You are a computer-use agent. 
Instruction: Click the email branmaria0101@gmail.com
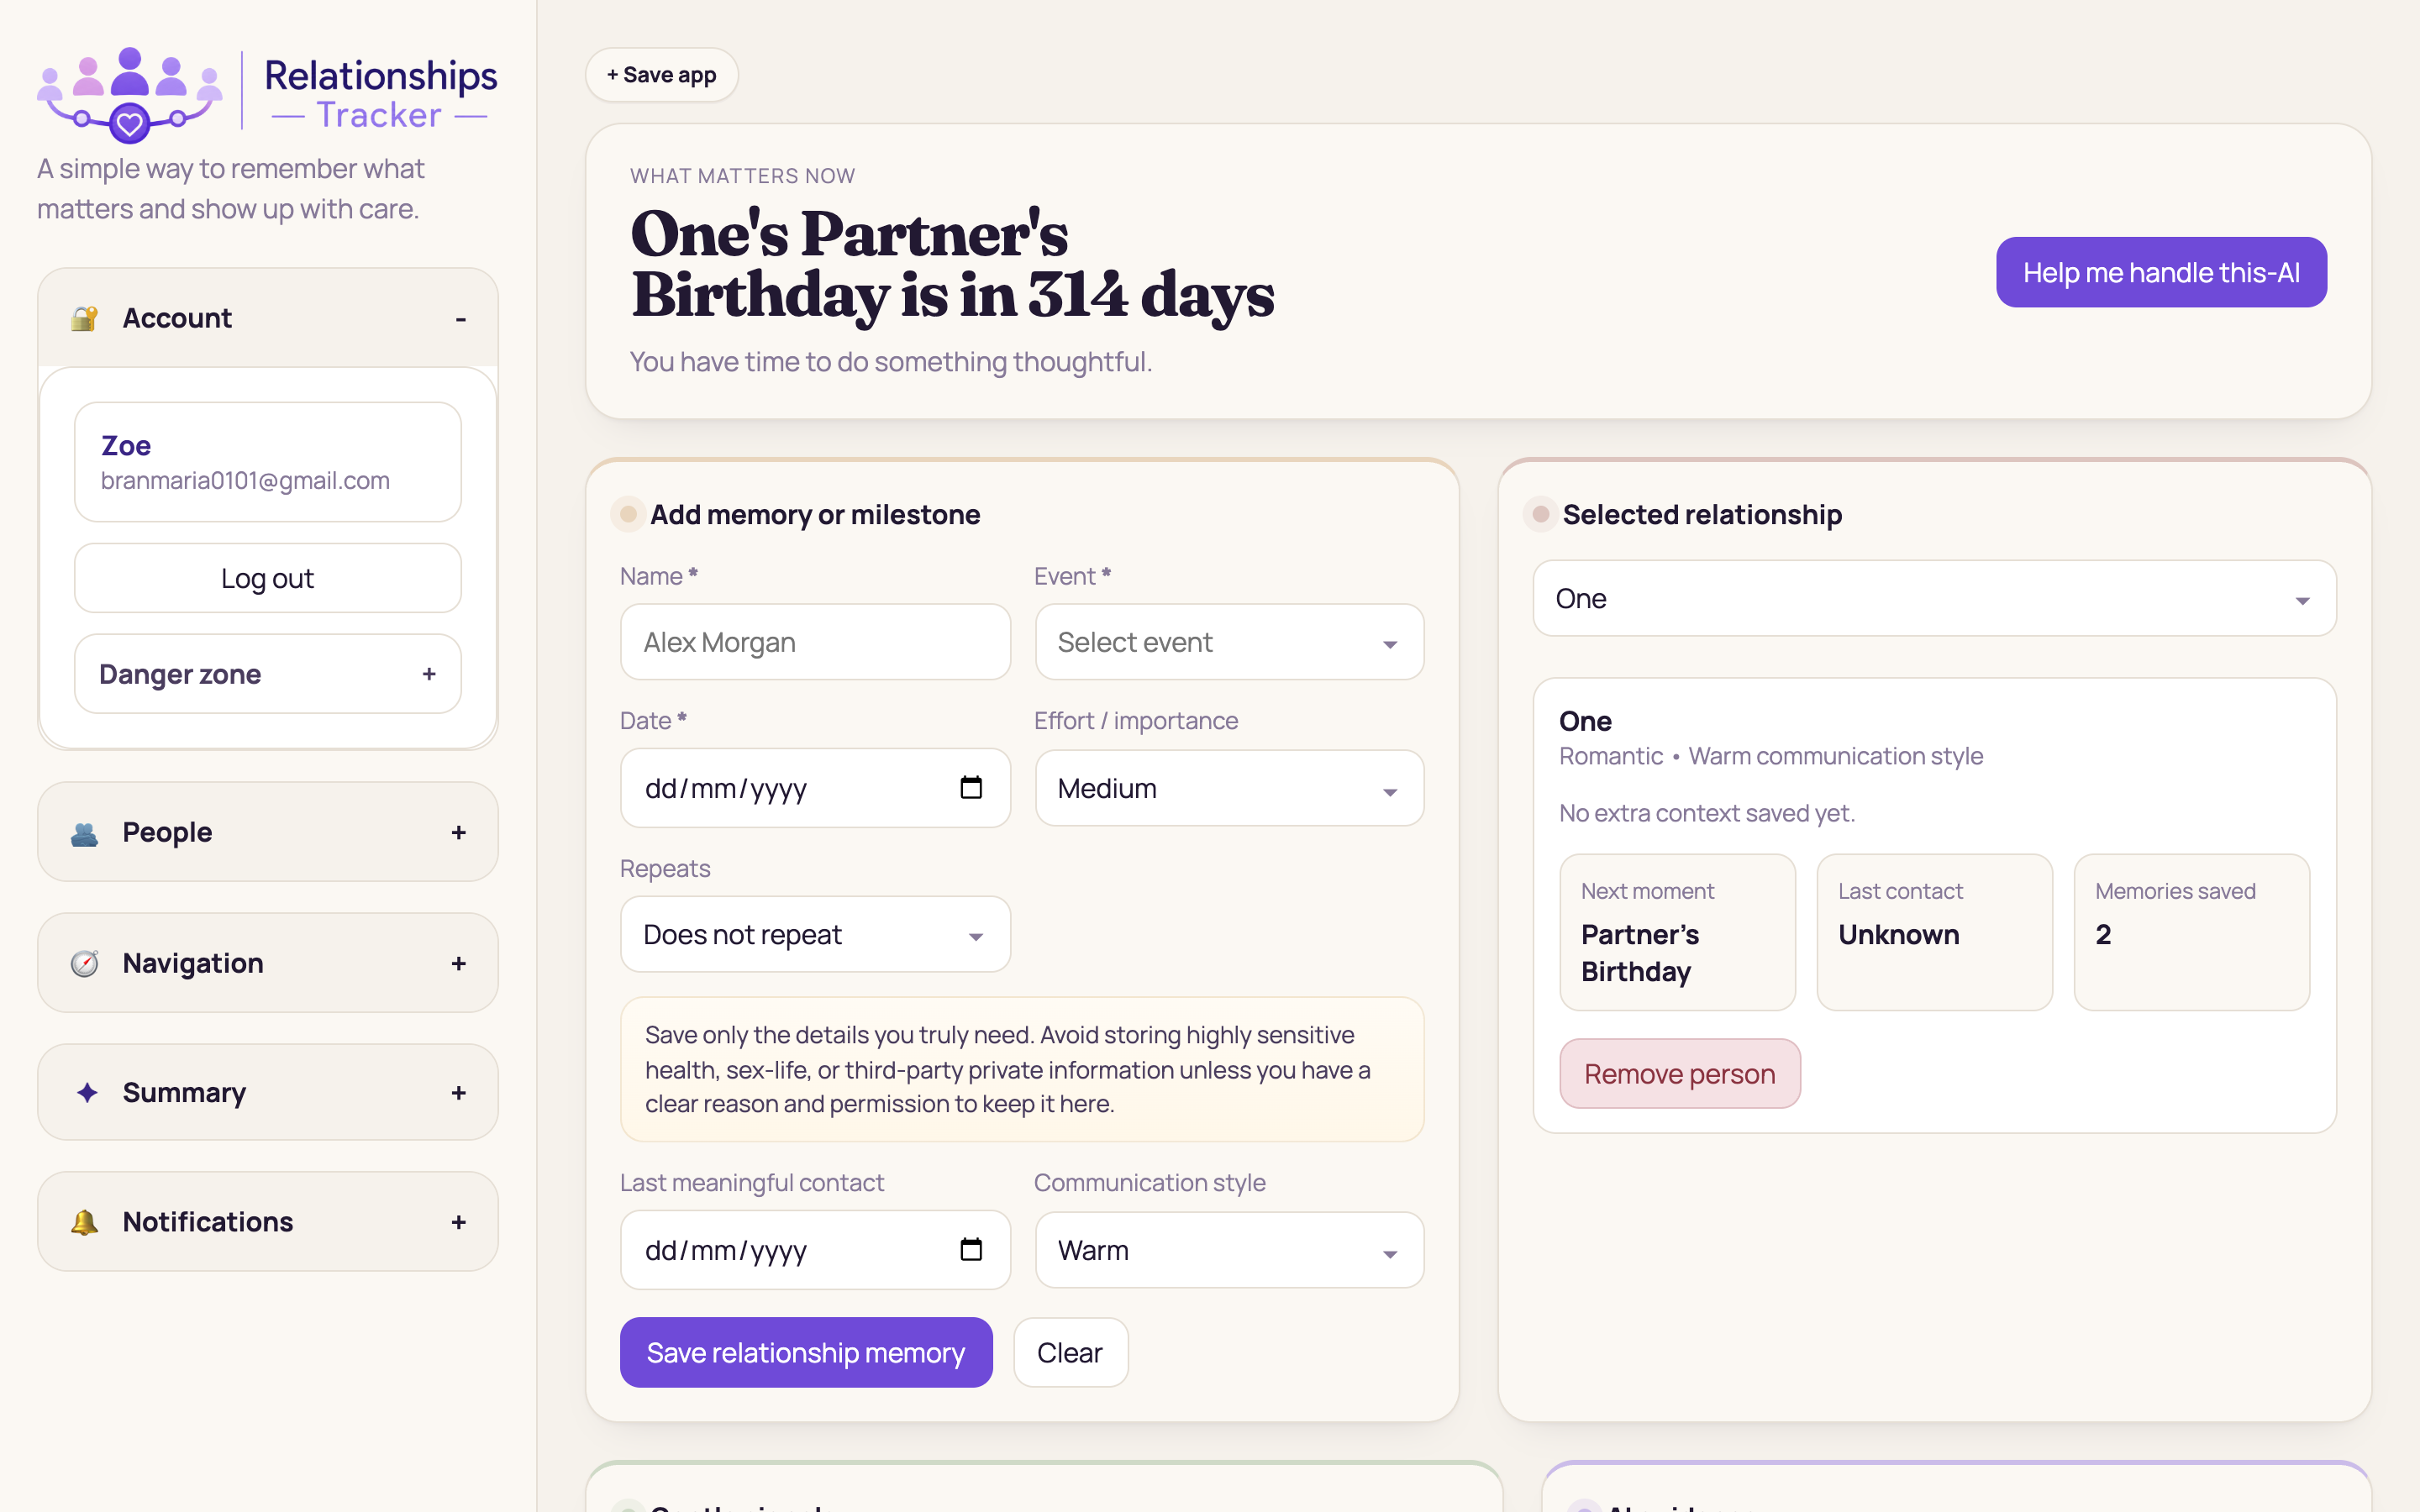pos(245,481)
